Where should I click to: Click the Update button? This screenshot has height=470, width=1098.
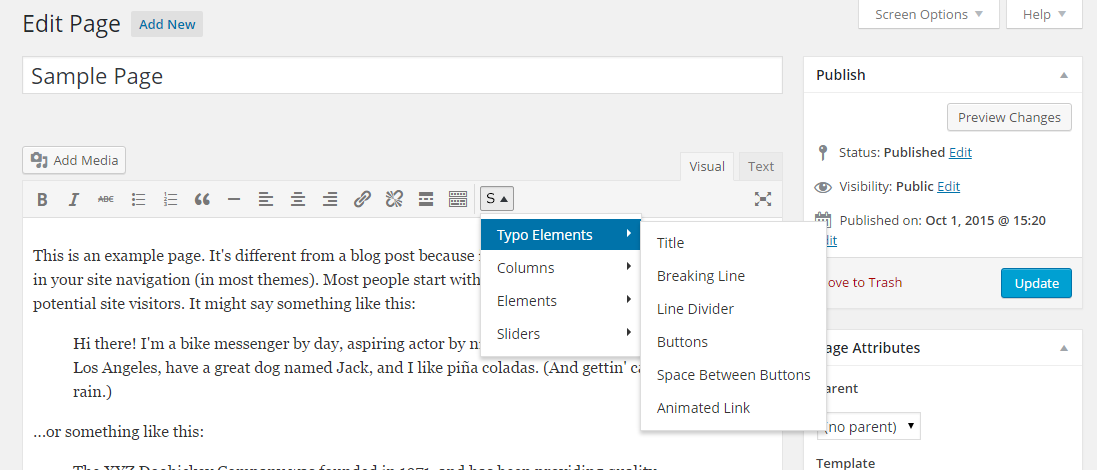click(x=1036, y=283)
